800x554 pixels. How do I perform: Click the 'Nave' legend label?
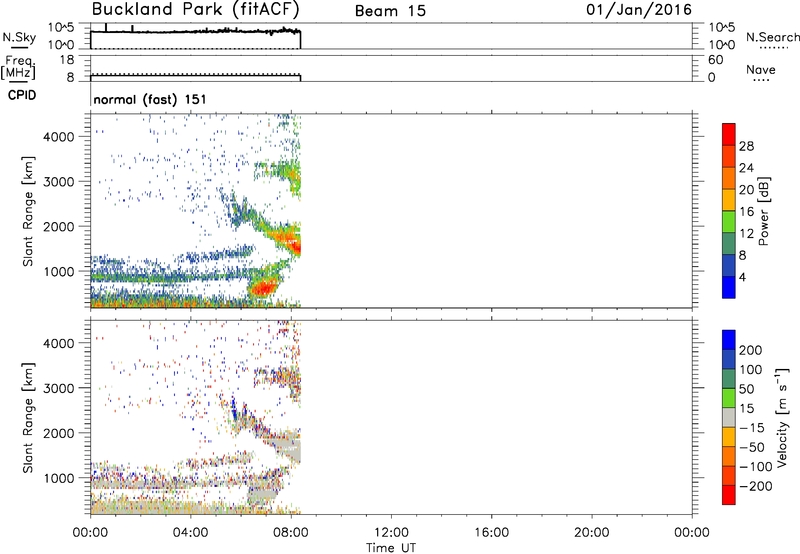tap(761, 69)
